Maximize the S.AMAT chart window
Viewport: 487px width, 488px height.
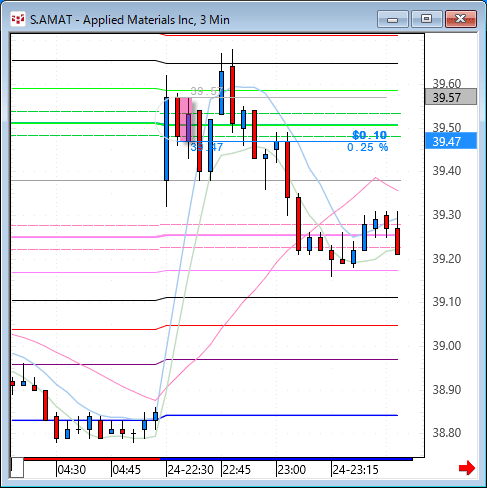tap(426, 19)
